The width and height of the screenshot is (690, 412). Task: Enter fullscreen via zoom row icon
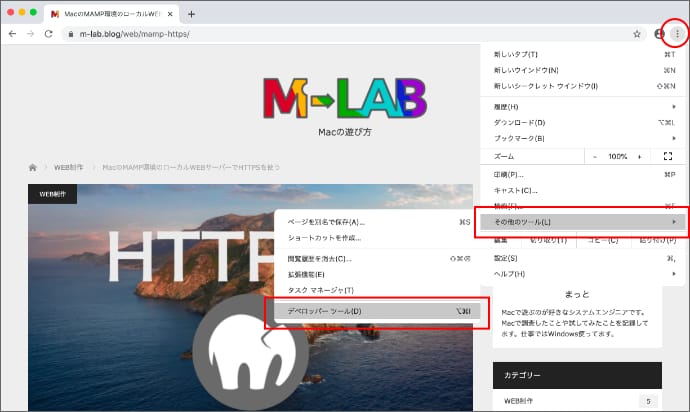pos(667,157)
